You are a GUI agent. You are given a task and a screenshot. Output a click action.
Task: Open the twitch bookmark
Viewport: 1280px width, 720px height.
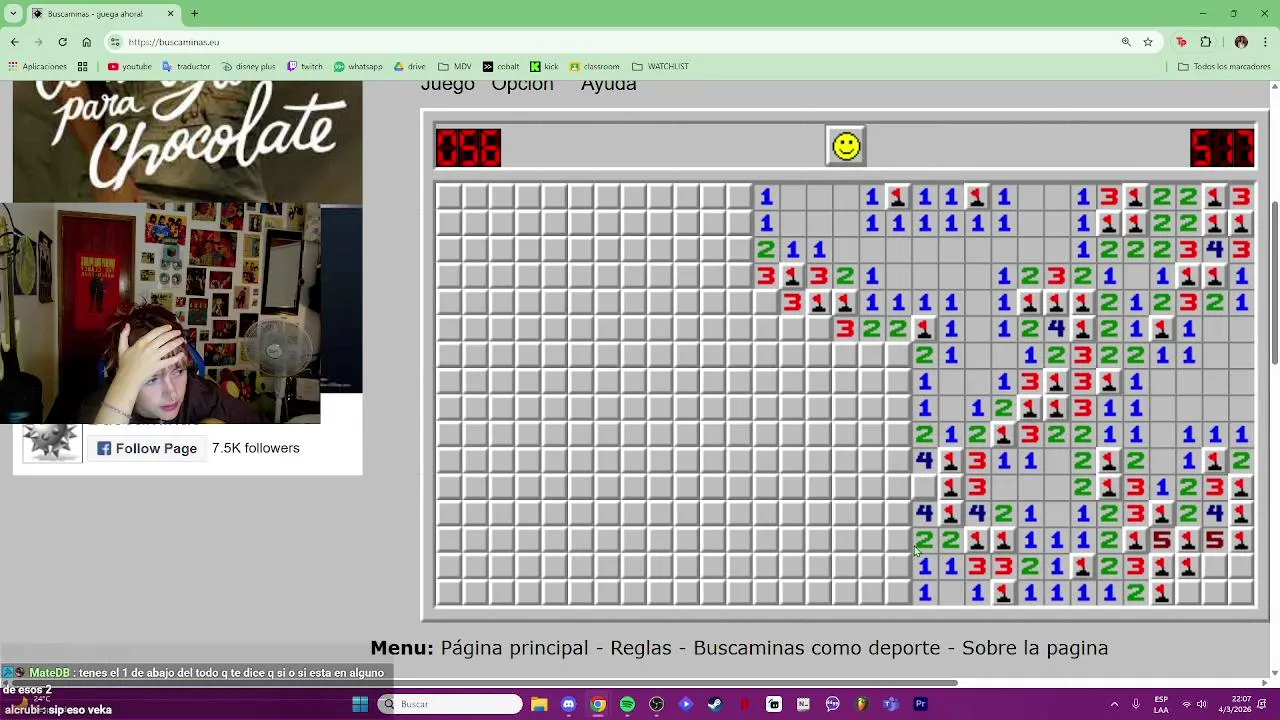(x=305, y=67)
